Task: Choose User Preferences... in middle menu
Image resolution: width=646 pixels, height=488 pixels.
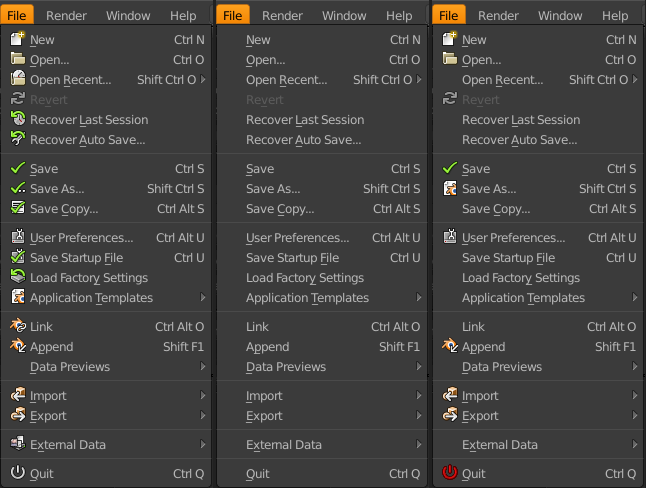Action: click(322, 238)
